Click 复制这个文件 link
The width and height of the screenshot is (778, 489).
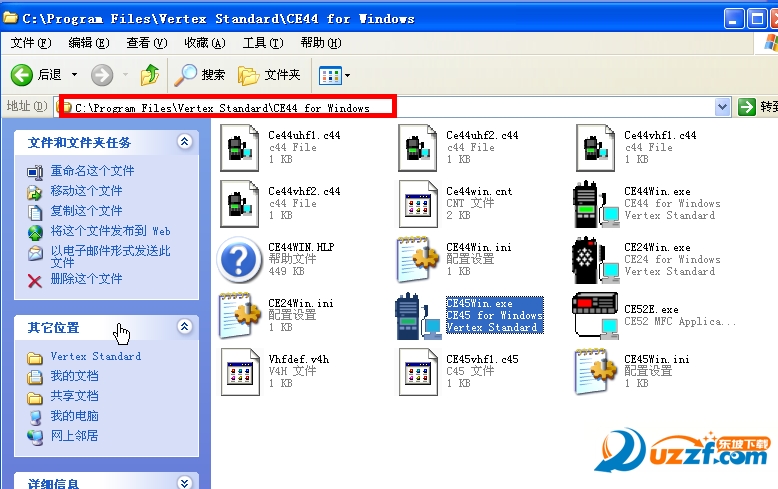86,211
